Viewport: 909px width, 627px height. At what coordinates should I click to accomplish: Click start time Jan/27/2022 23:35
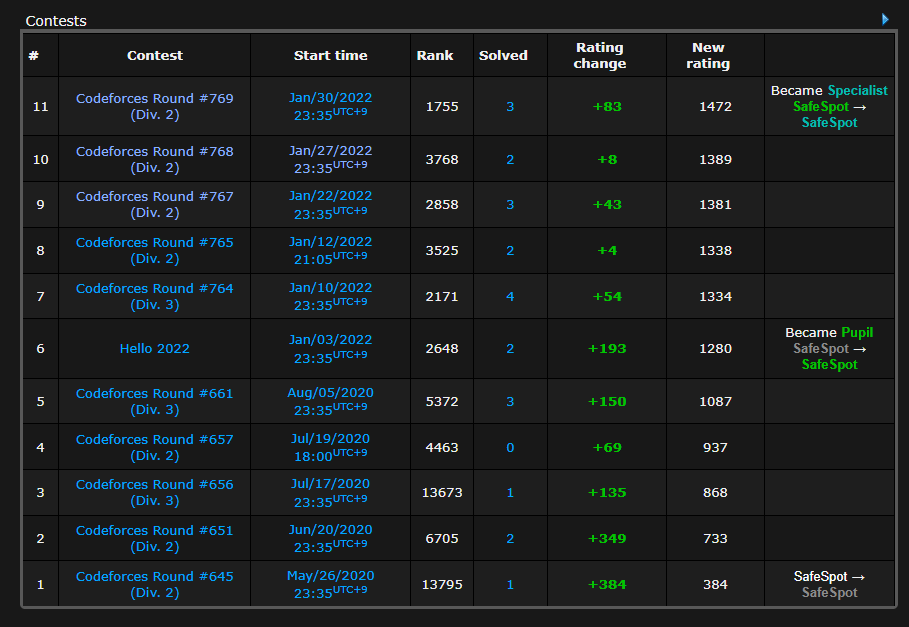click(330, 159)
